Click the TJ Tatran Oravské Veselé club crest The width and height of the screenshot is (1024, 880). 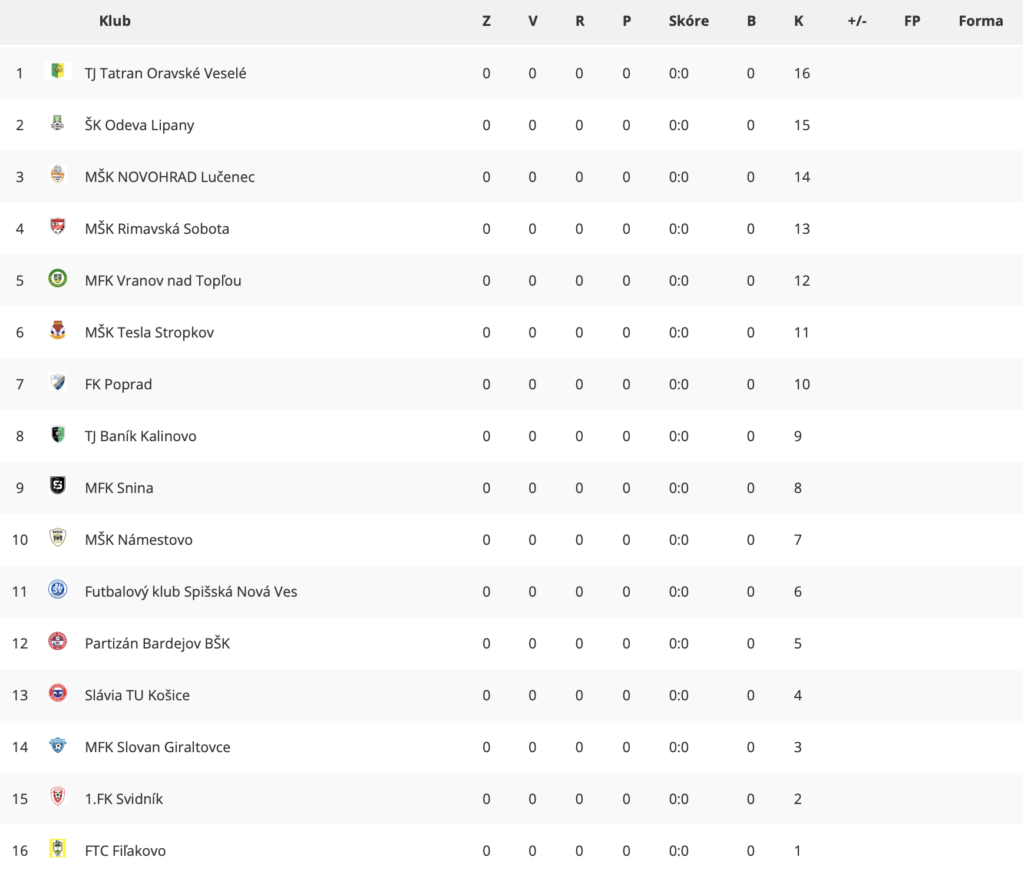57,71
